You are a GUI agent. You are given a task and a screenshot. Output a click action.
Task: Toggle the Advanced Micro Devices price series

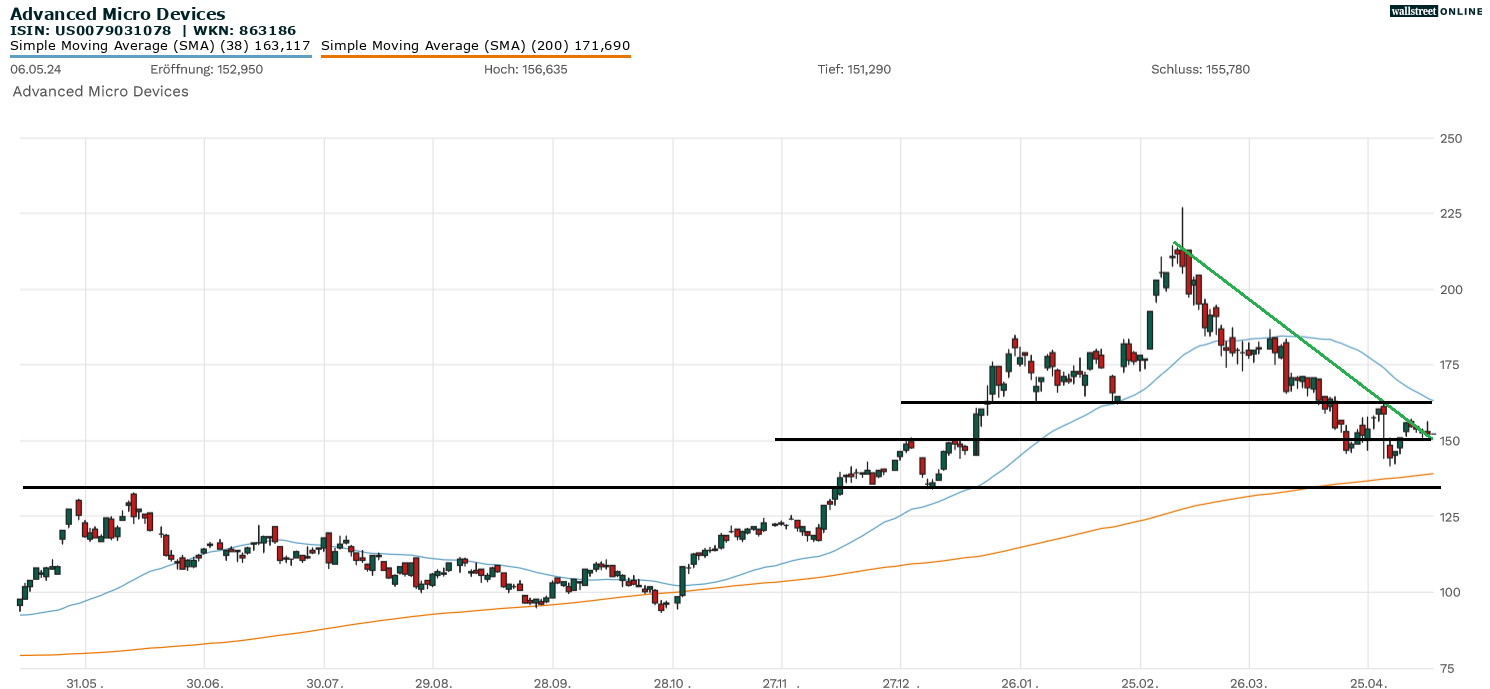100,91
